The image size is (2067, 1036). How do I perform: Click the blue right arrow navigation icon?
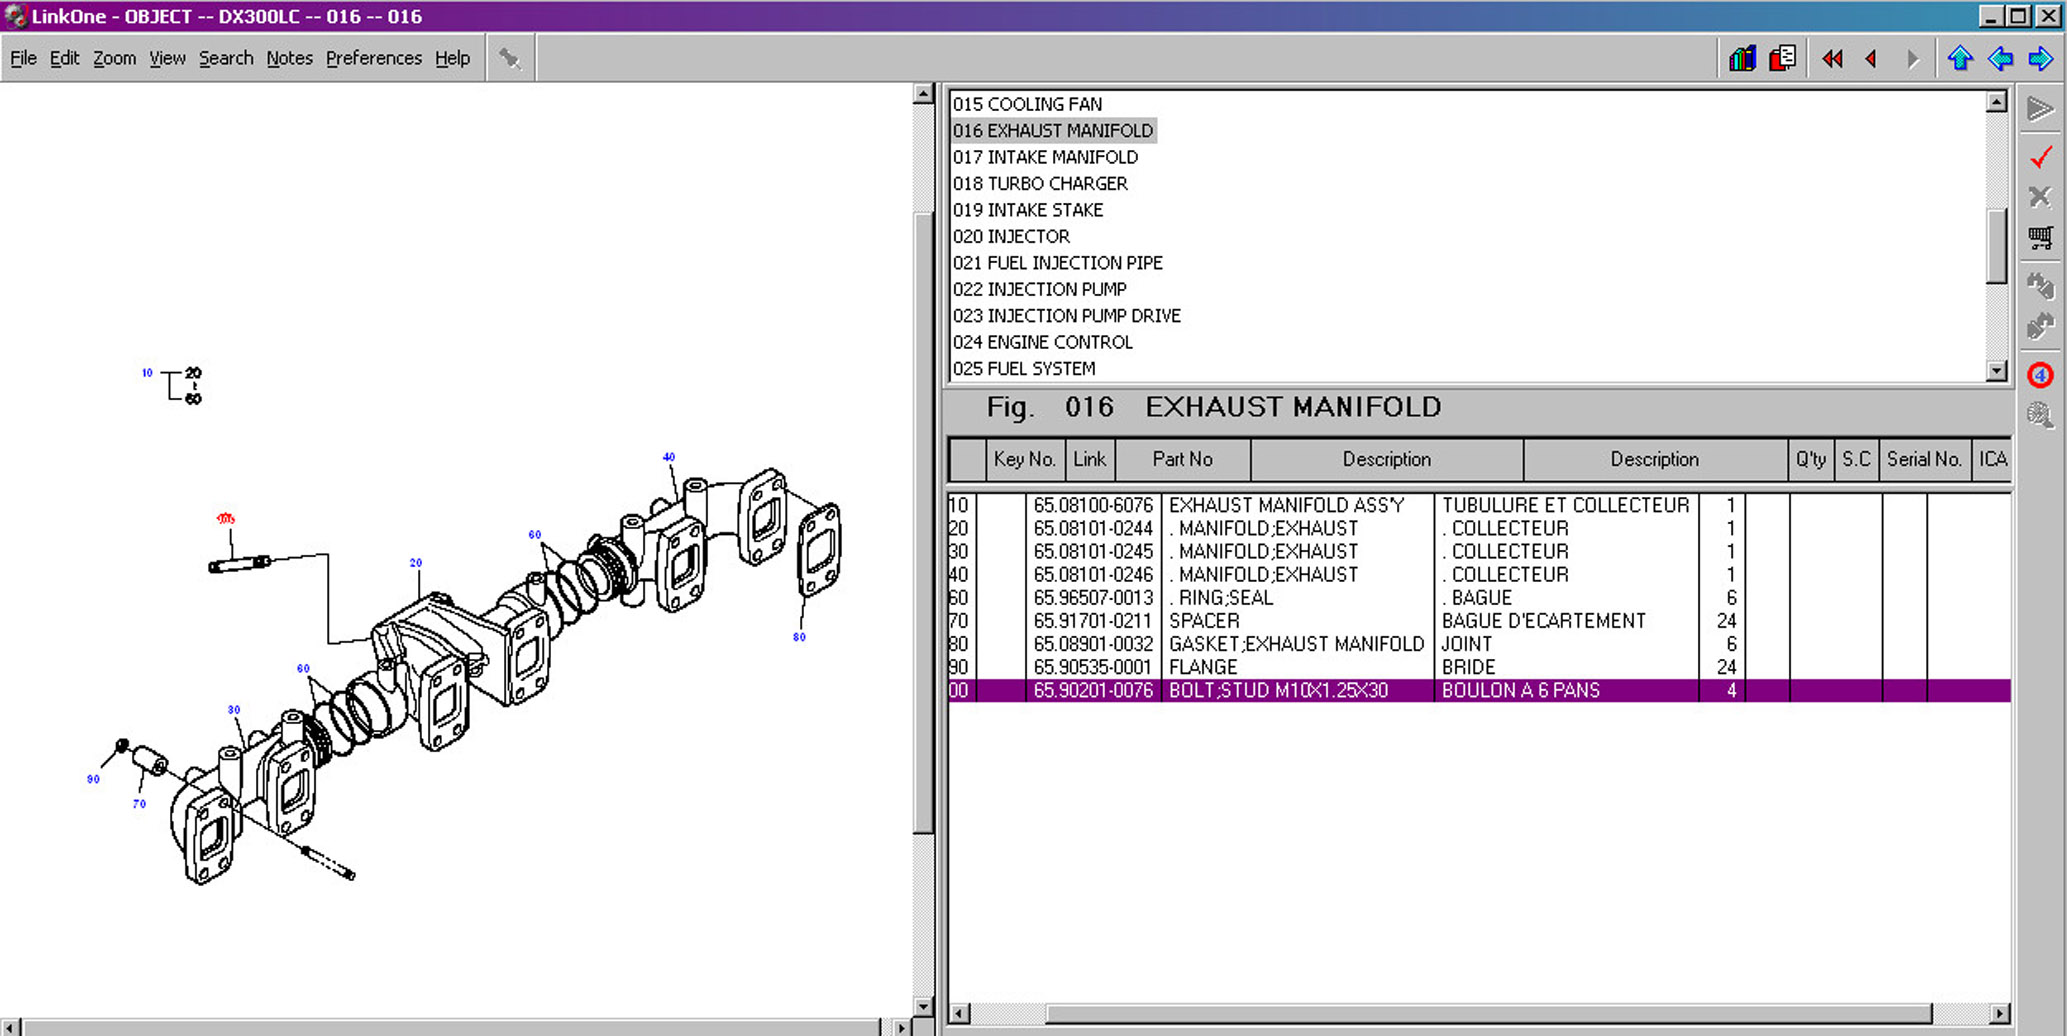pyautogui.click(x=2040, y=59)
